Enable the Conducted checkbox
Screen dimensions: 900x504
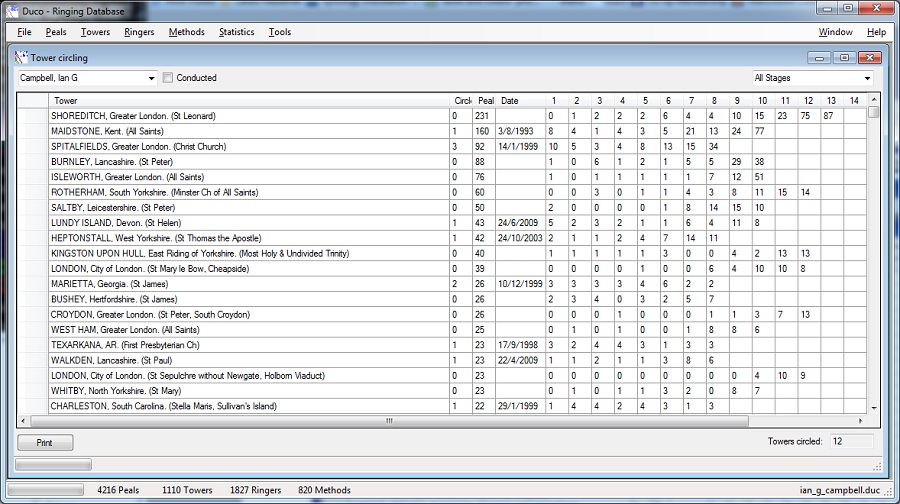pos(168,78)
